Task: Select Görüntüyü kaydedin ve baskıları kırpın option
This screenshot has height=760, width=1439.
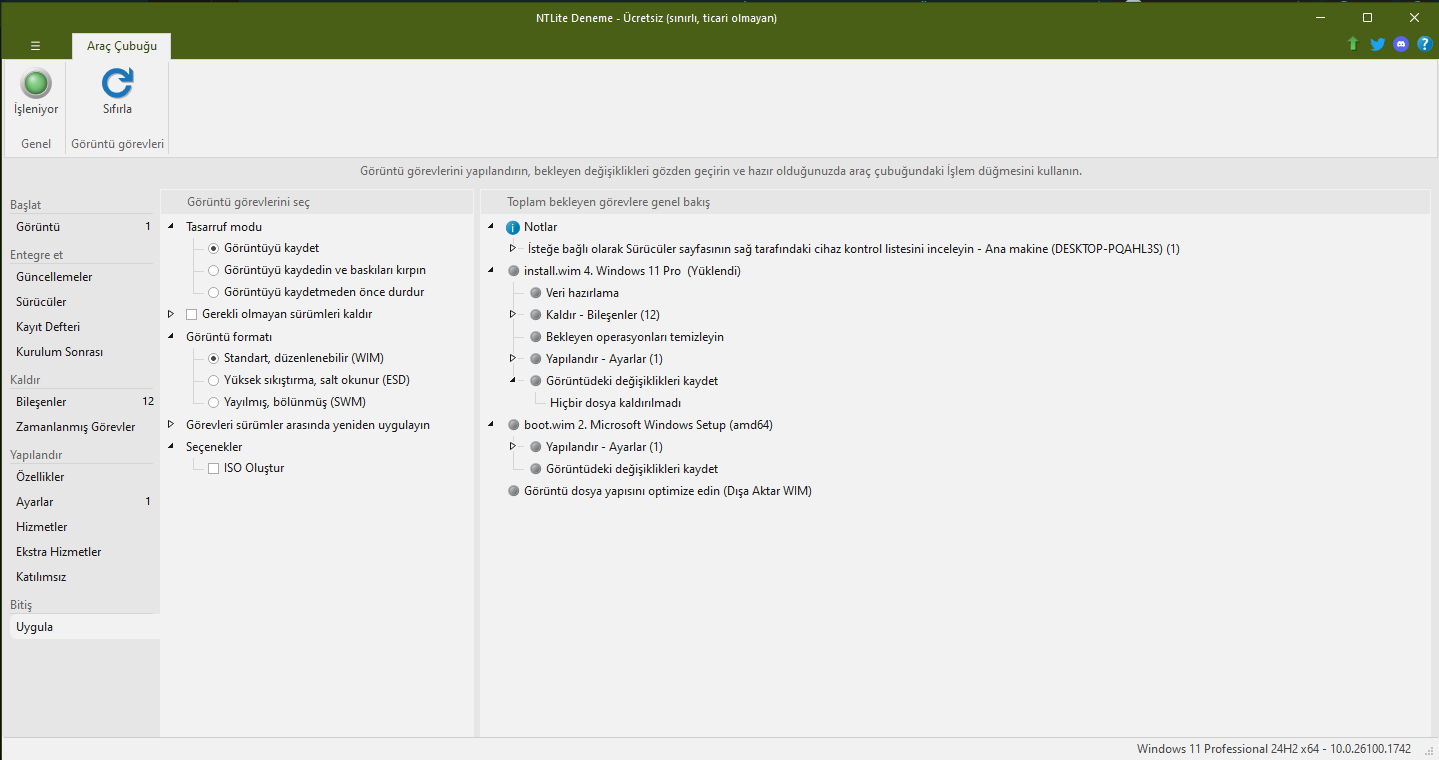Action: pyautogui.click(x=214, y=270)
